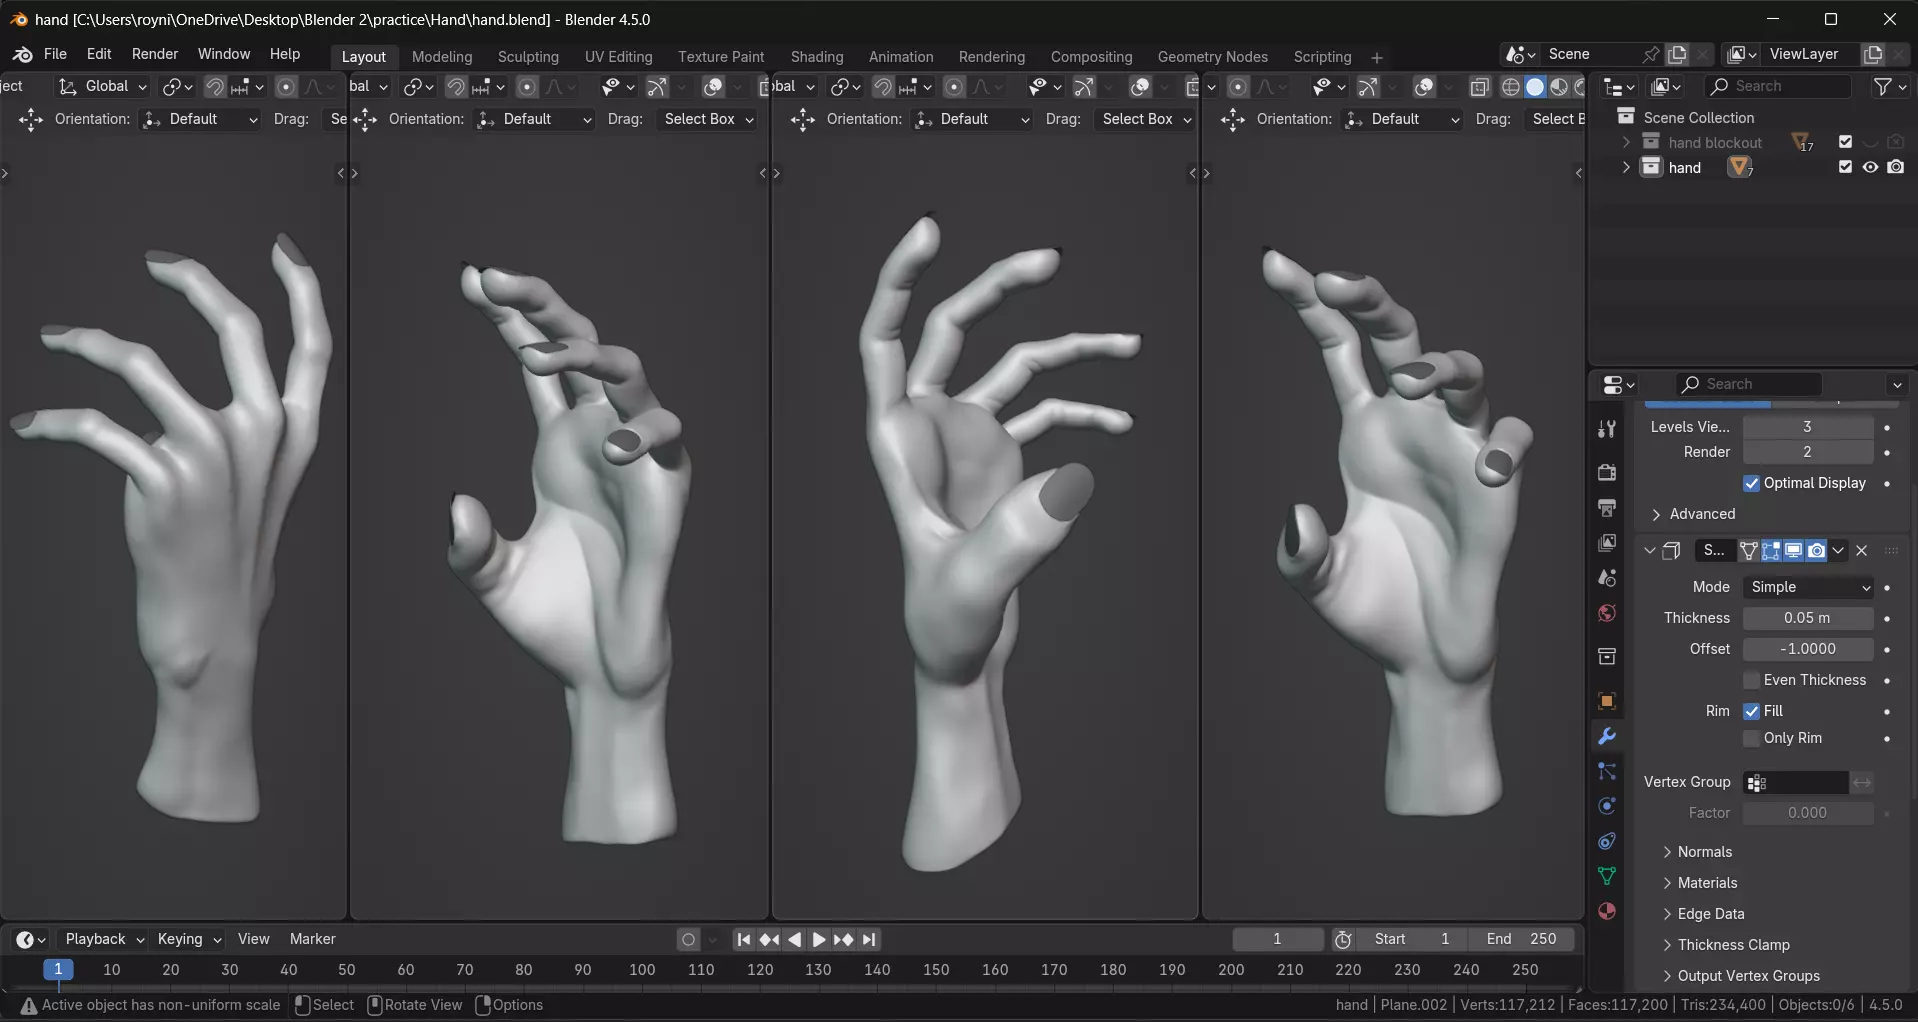The image size is (1918, 1022).
Task: Toggle hand collection visibility eye
Action: click(1870, 167)
